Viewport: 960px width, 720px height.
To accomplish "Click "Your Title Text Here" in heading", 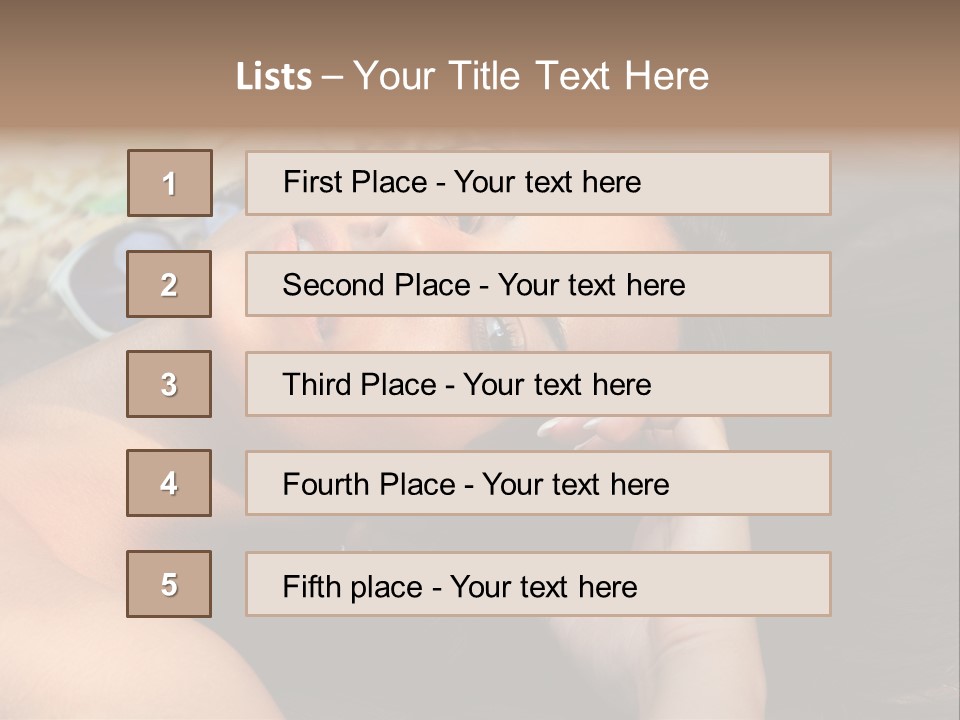I will pyautogui.click(x=531, y=76).
